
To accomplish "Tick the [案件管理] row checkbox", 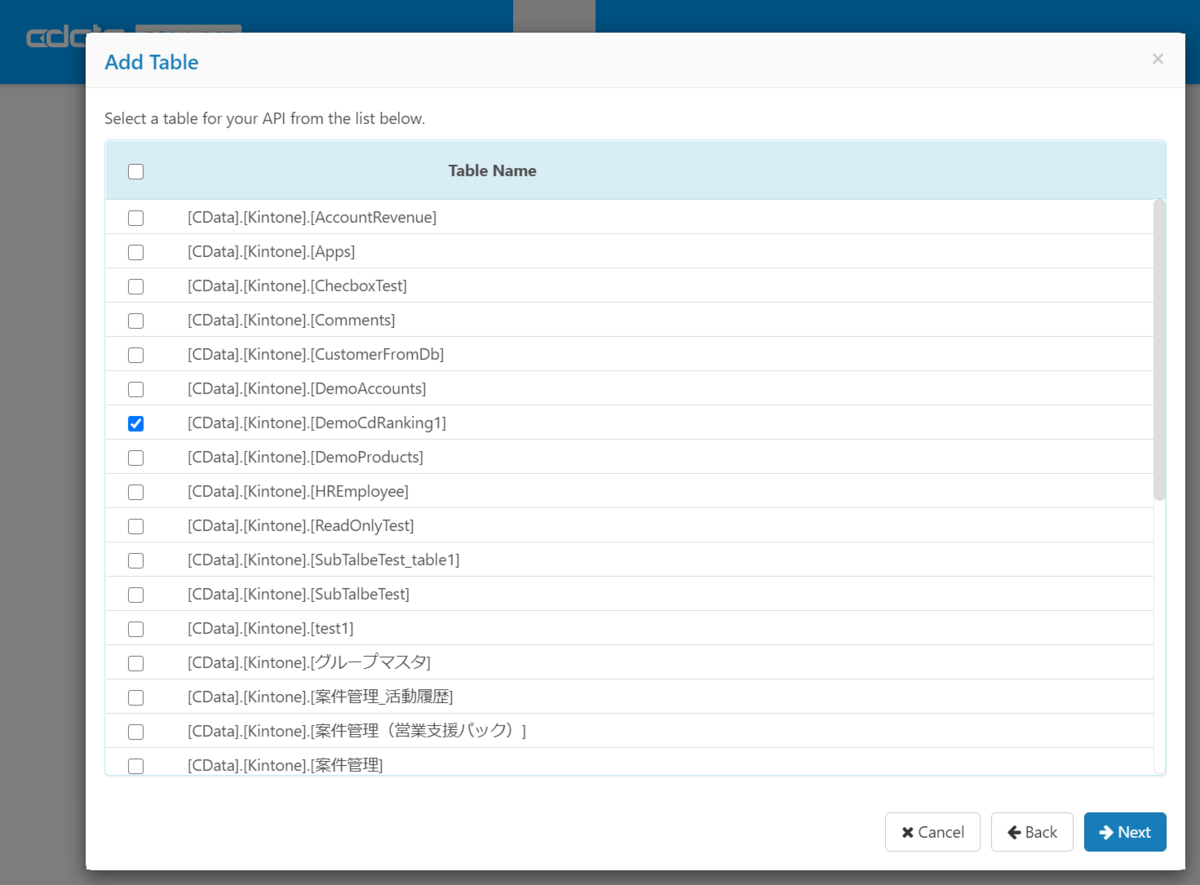I will pos(136,766).
